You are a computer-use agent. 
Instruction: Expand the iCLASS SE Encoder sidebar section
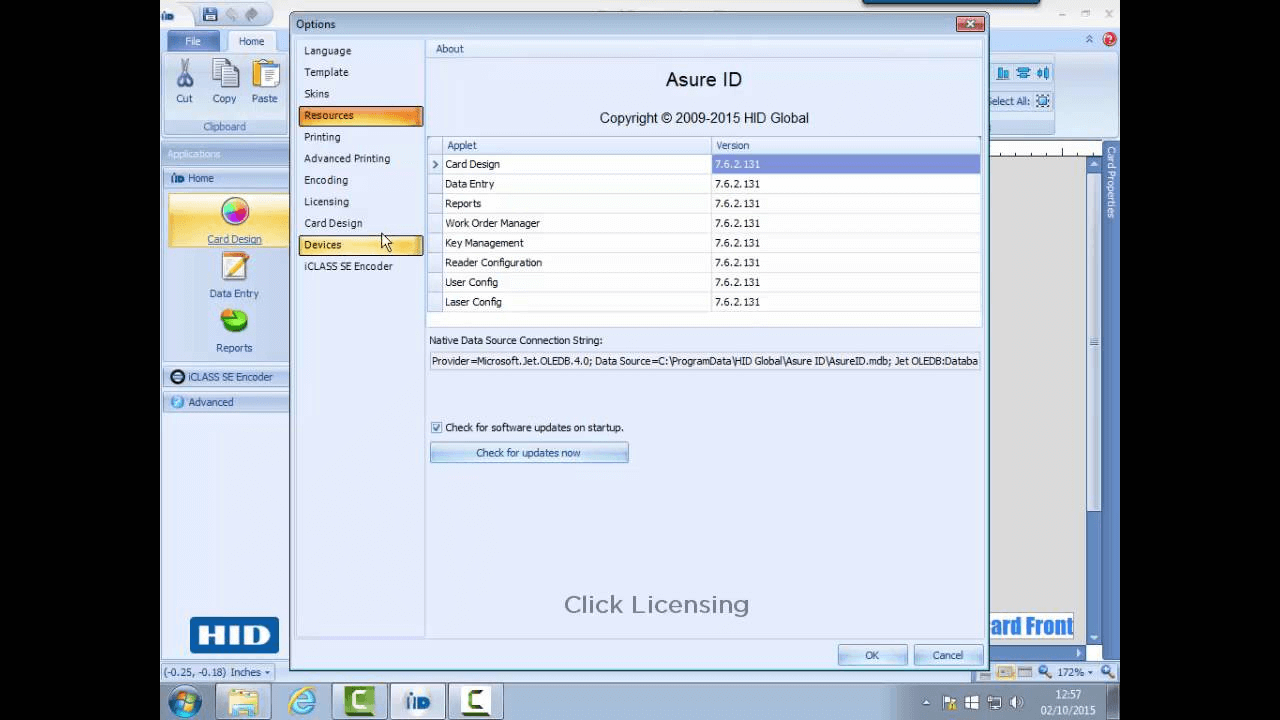point(225,377)
